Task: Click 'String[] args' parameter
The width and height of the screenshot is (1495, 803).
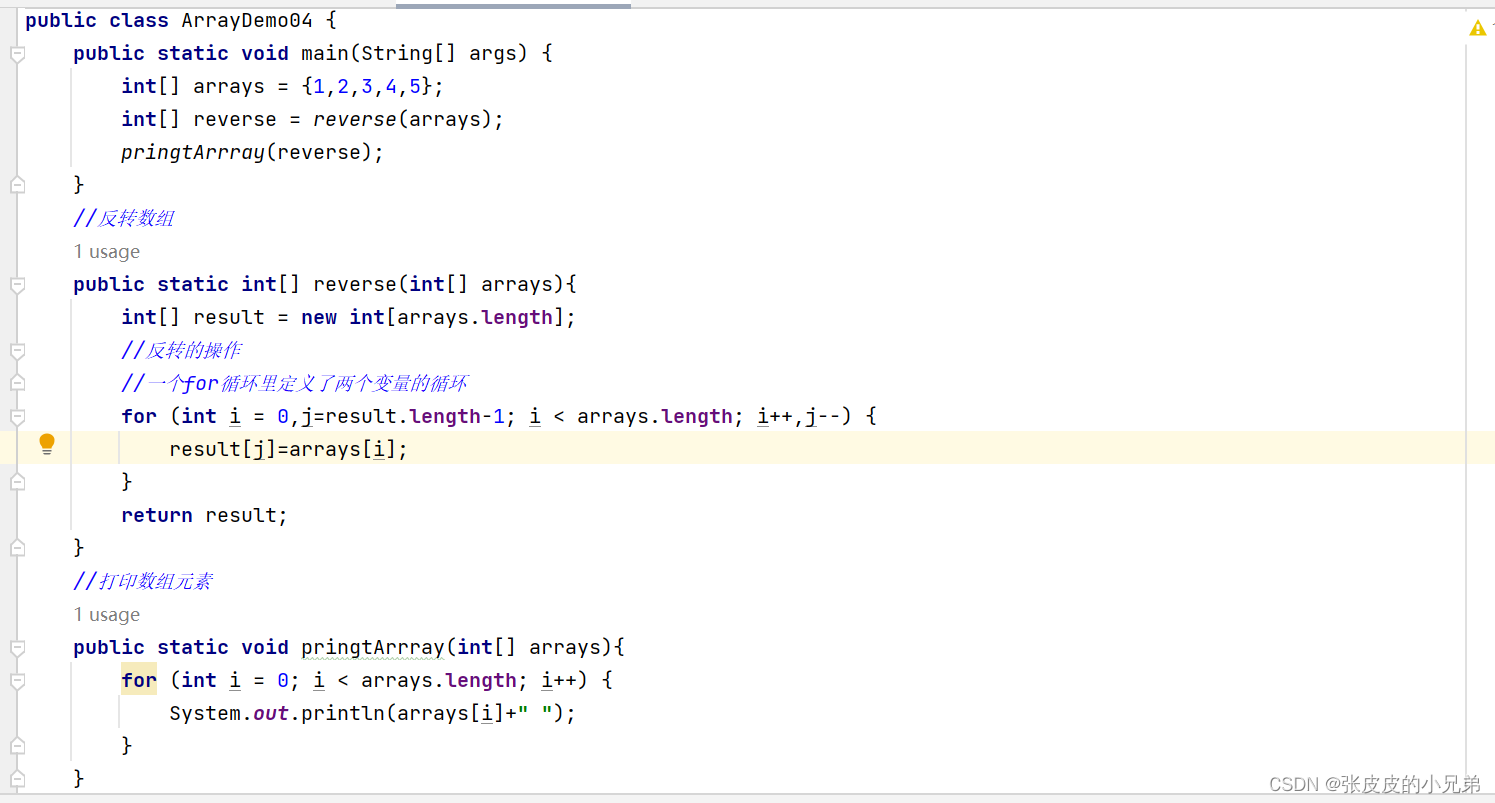Action: tap(439, 54)
